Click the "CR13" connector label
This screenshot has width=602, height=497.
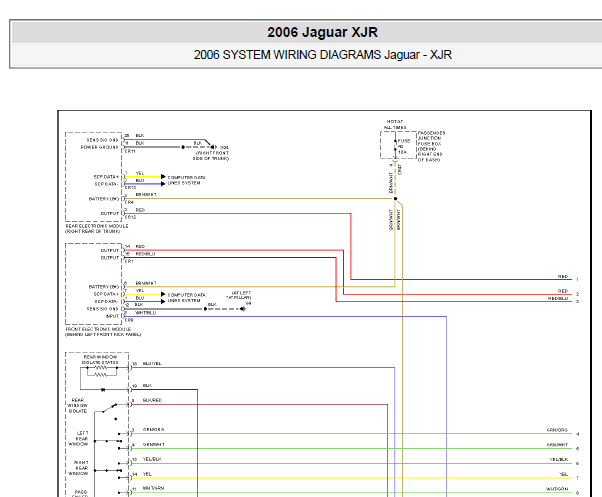pos(131,188)
